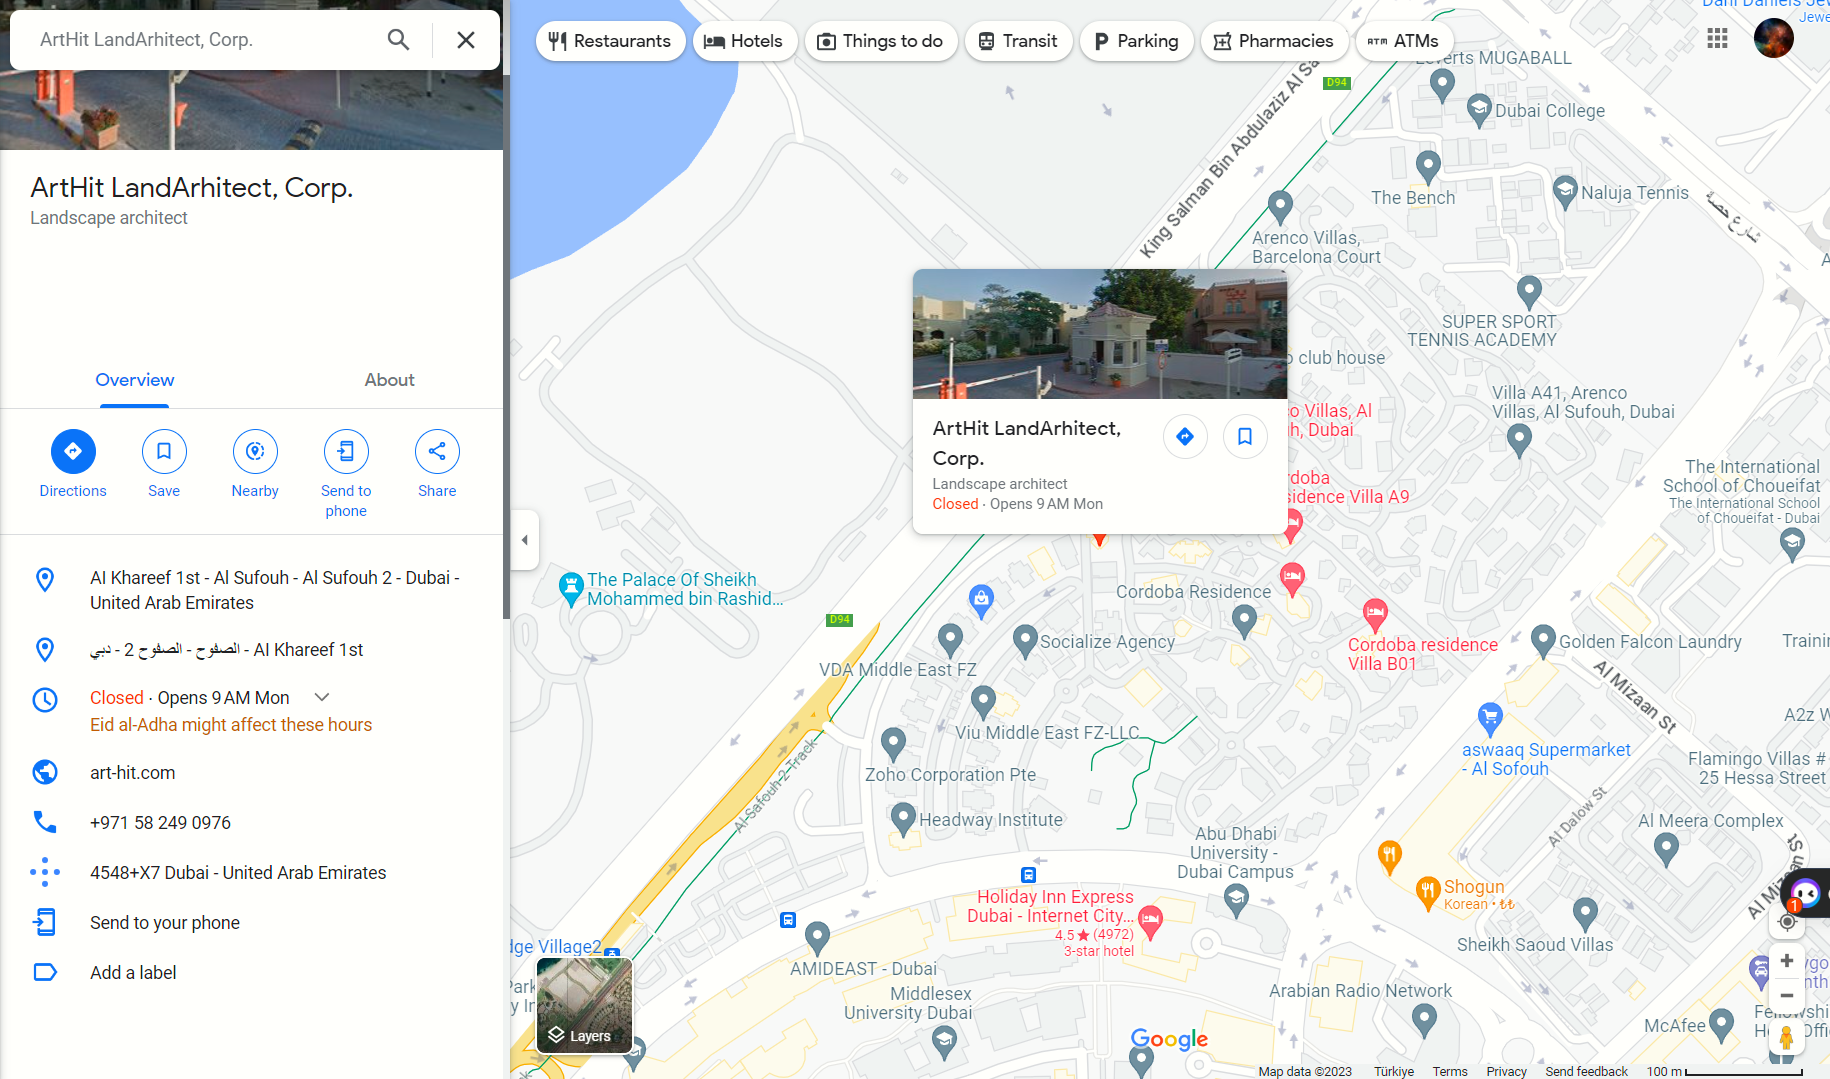
Task: Click the Send to phone icon
Action: [346, 452]
